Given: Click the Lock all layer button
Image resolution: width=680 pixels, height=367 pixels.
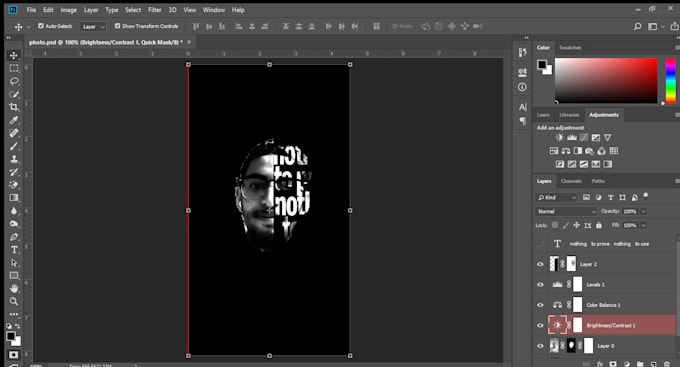Looking at the screenshot, I should pos(599,225).
